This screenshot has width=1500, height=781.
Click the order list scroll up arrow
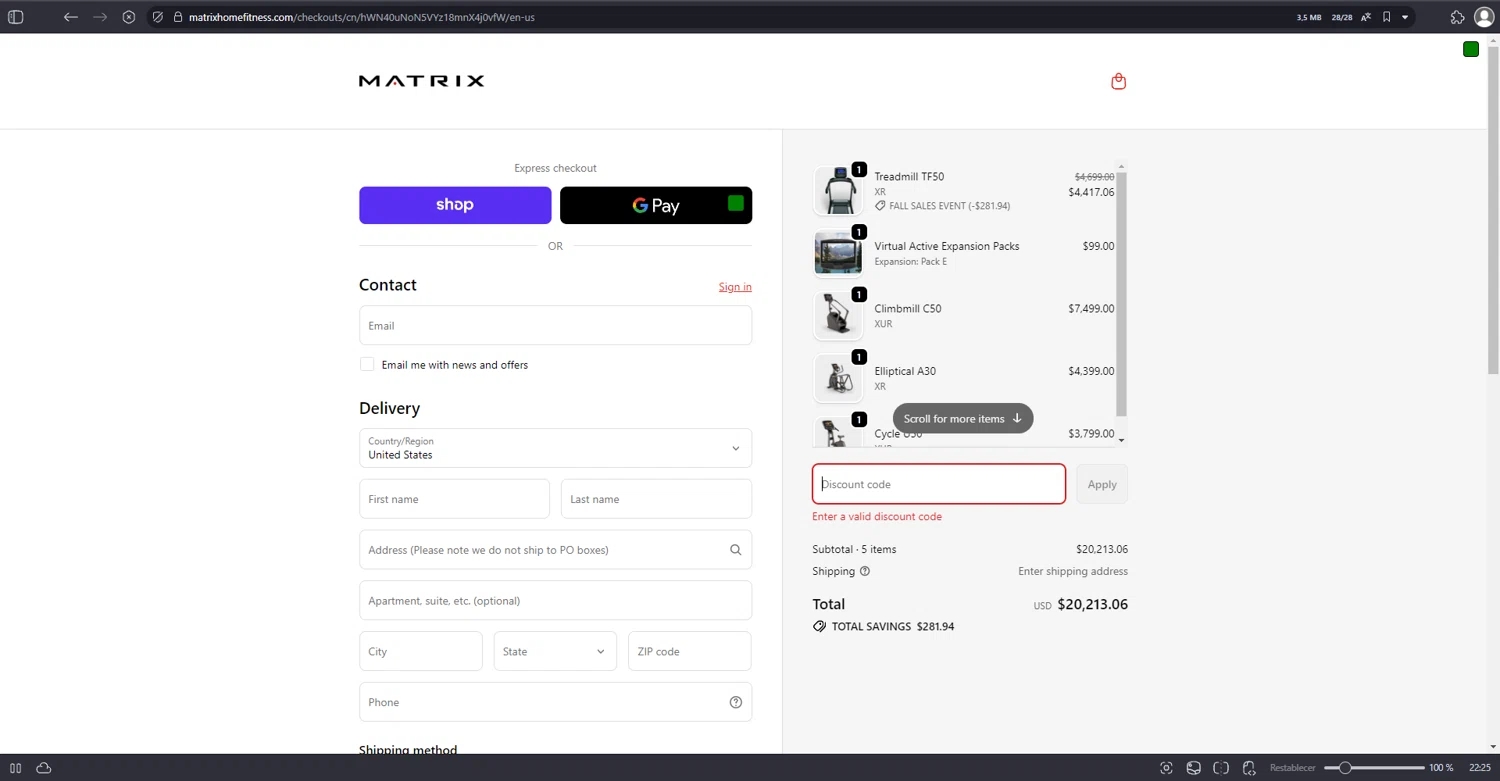(x=1121, y=167)
